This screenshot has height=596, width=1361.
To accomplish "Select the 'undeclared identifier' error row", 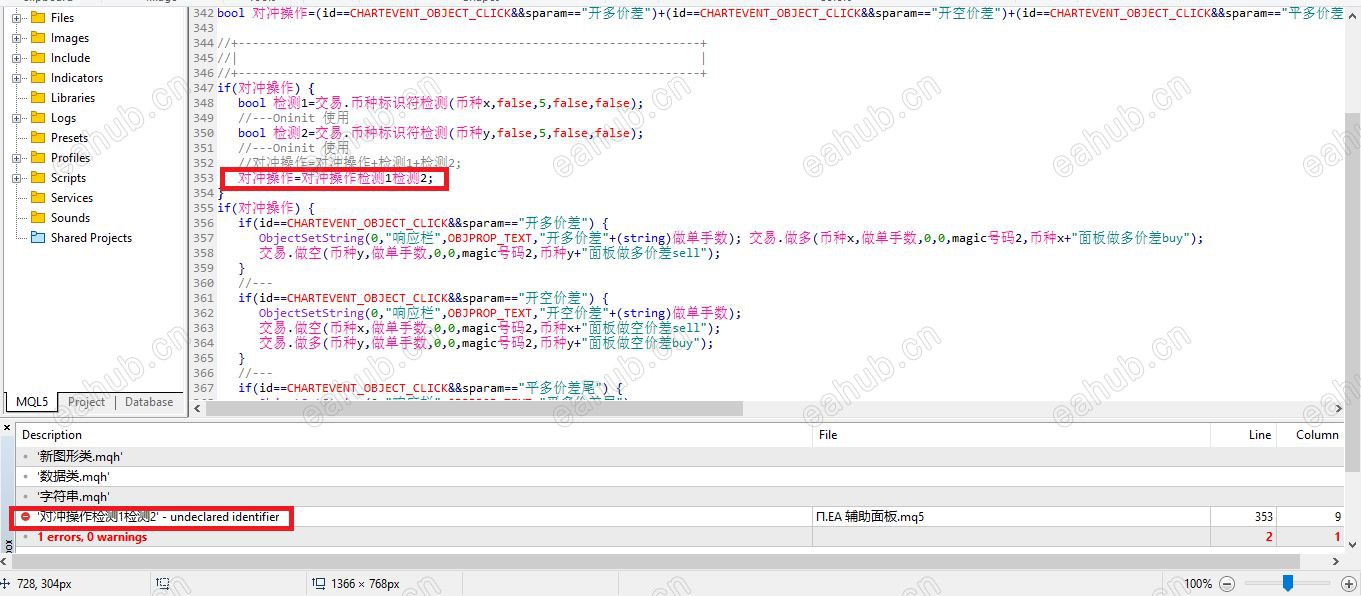I will click(x=680, y=517).
